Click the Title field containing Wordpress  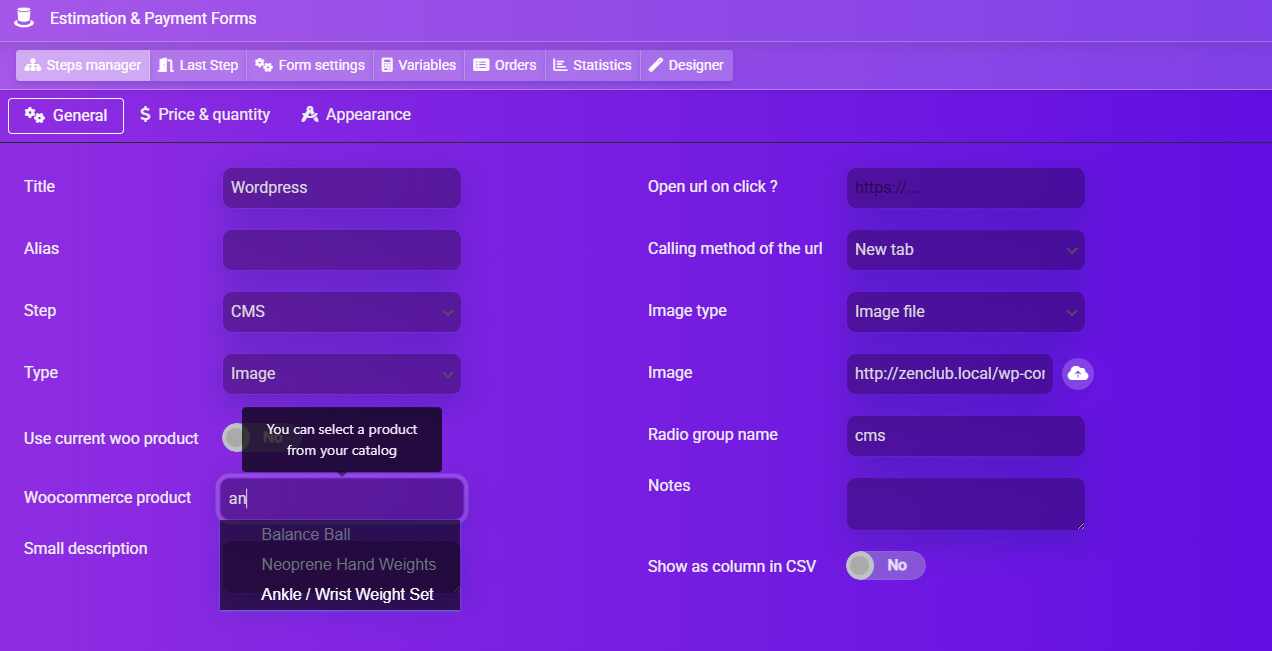(342, 188)
